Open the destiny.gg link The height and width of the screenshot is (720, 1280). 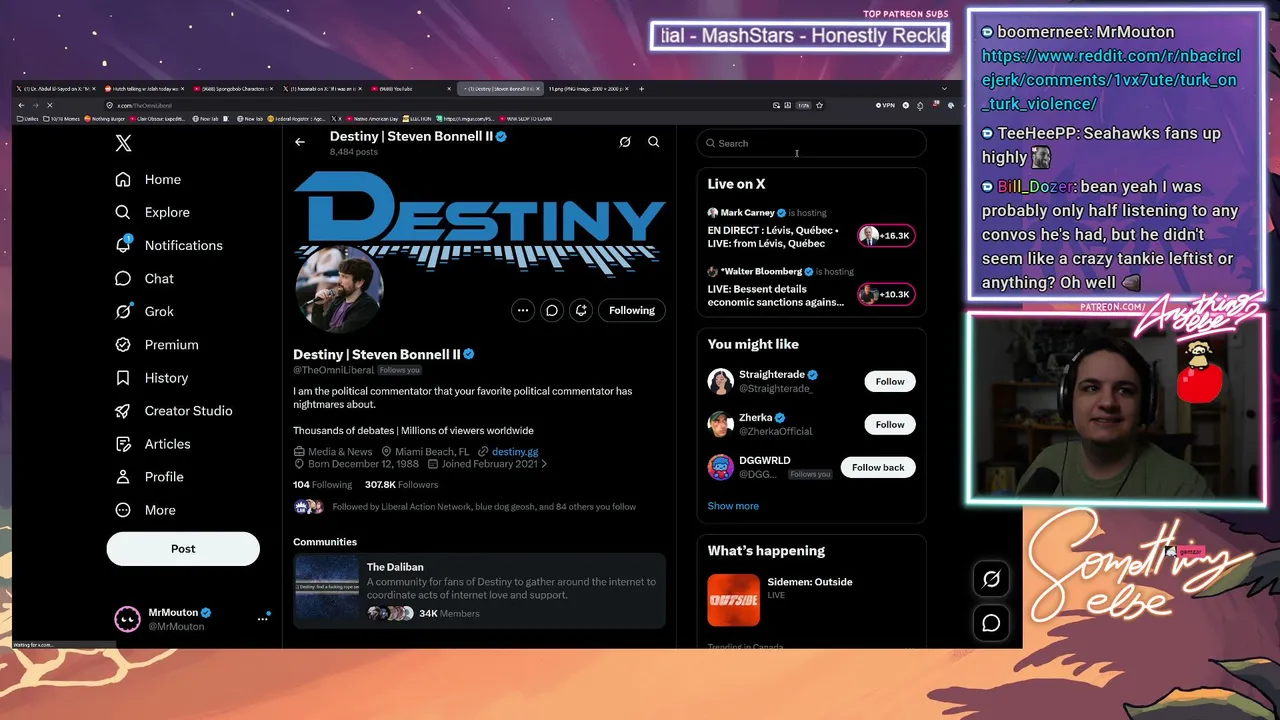(515, 452)
